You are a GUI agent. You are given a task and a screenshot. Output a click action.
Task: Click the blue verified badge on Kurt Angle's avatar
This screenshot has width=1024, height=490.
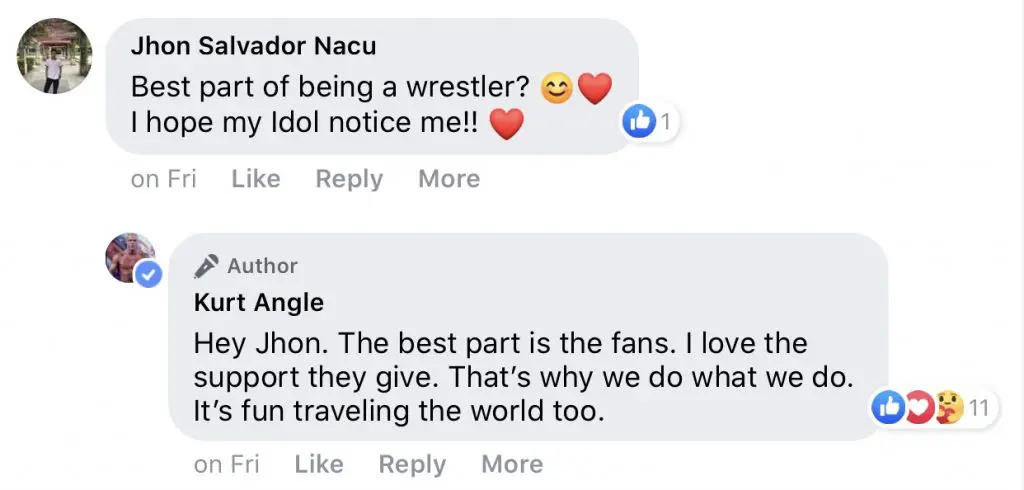coord(149,275)
